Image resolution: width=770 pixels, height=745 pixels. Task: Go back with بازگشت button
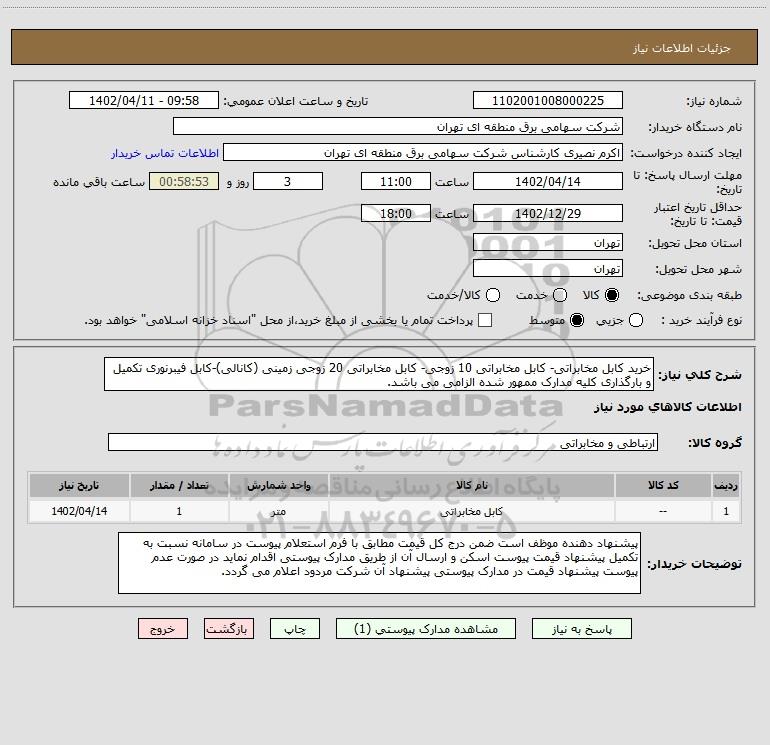tap(229, 629)
